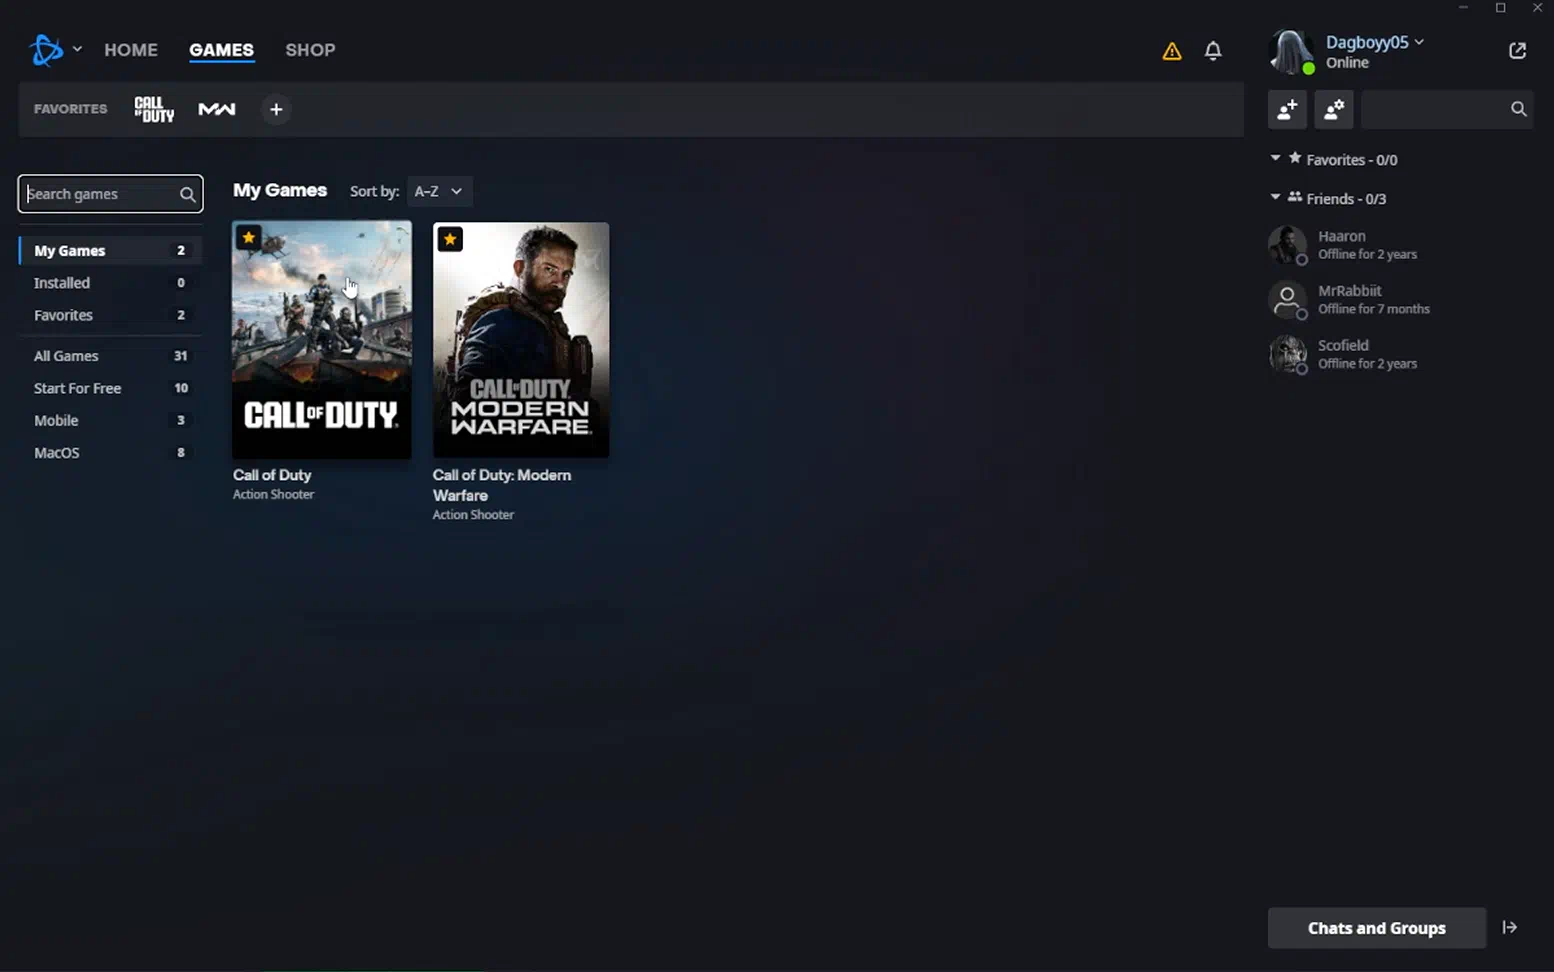Click the FAVORITES bar label
Image resolution: width=1554 pixels, height=972 pixels.
[x=70, y=109]
